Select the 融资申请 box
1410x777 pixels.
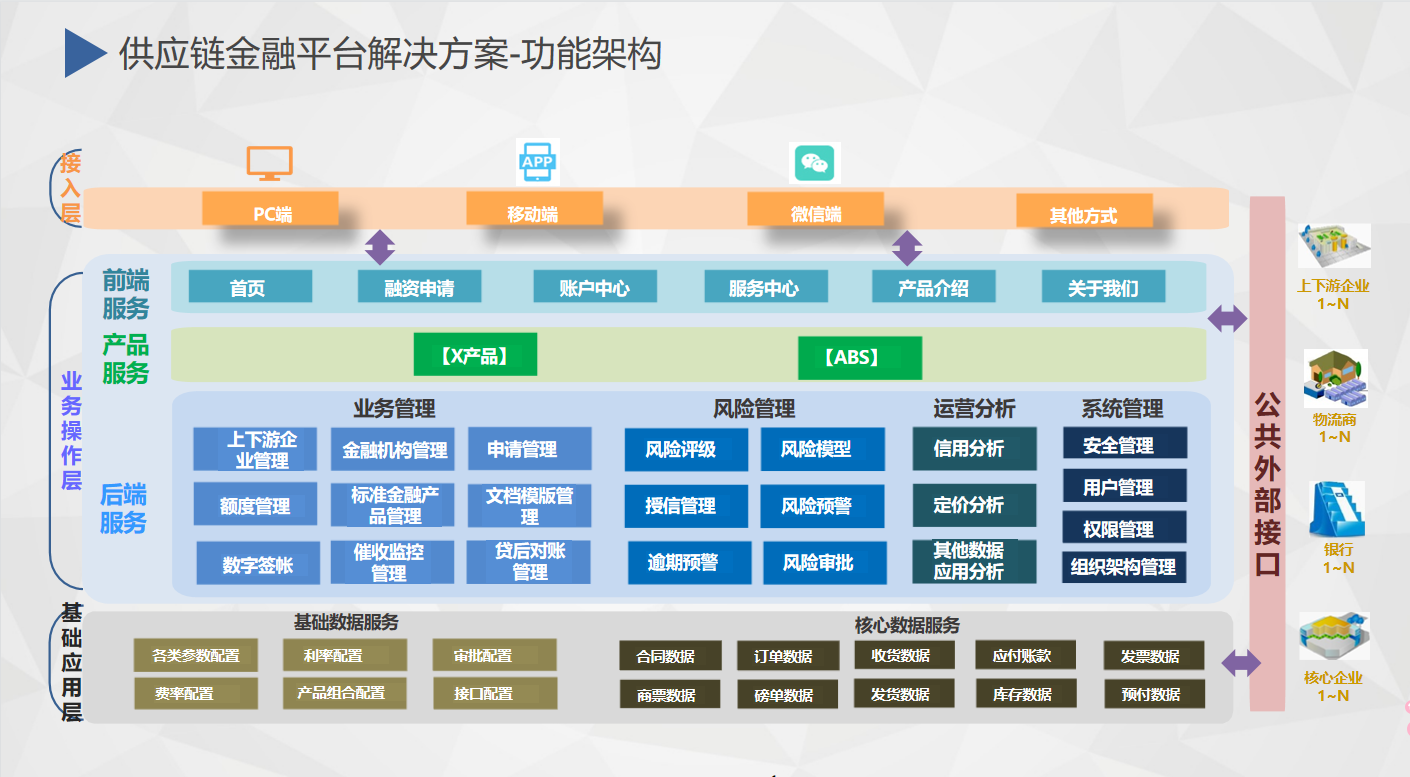419,288
